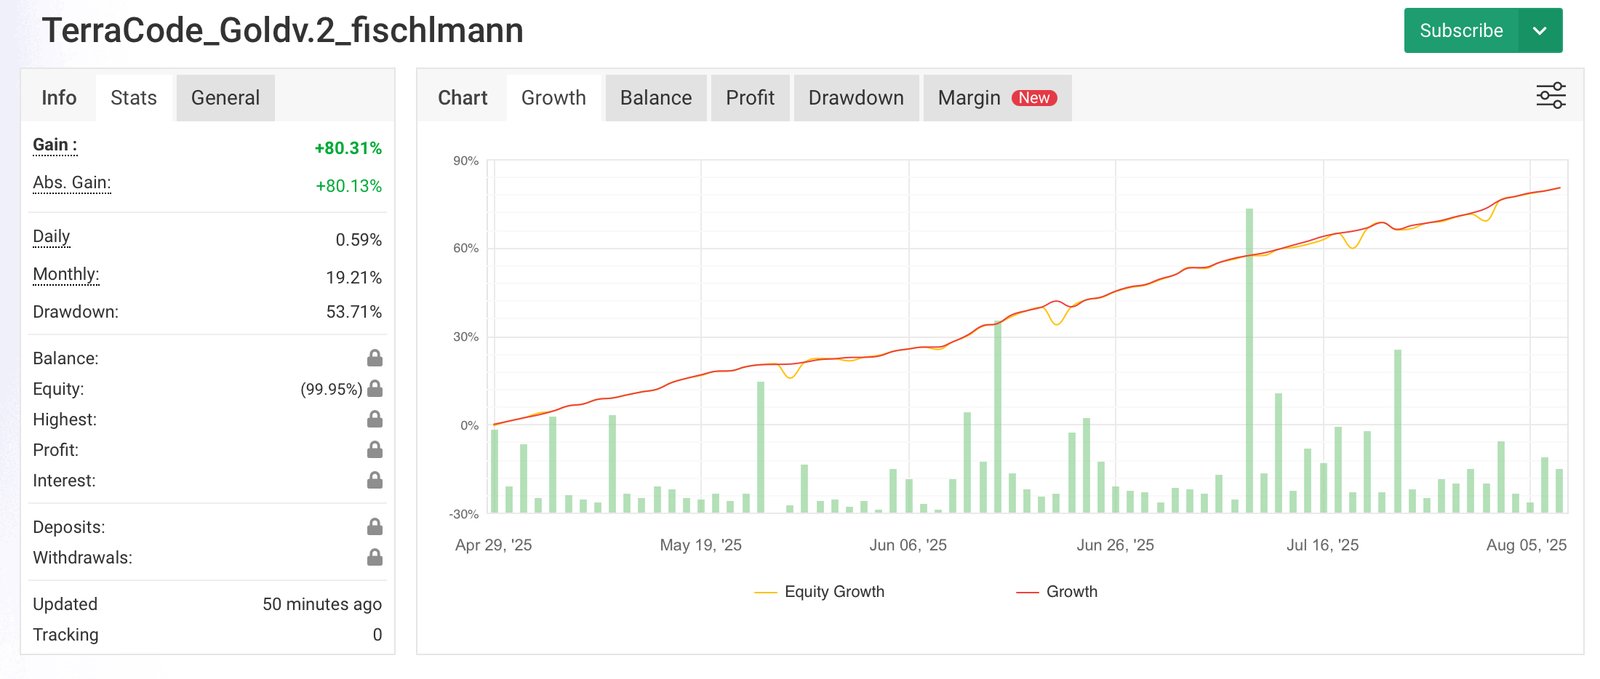Click the lock icon next to Highest
This screenshot has width=1600, height=679.
(375, 419)
